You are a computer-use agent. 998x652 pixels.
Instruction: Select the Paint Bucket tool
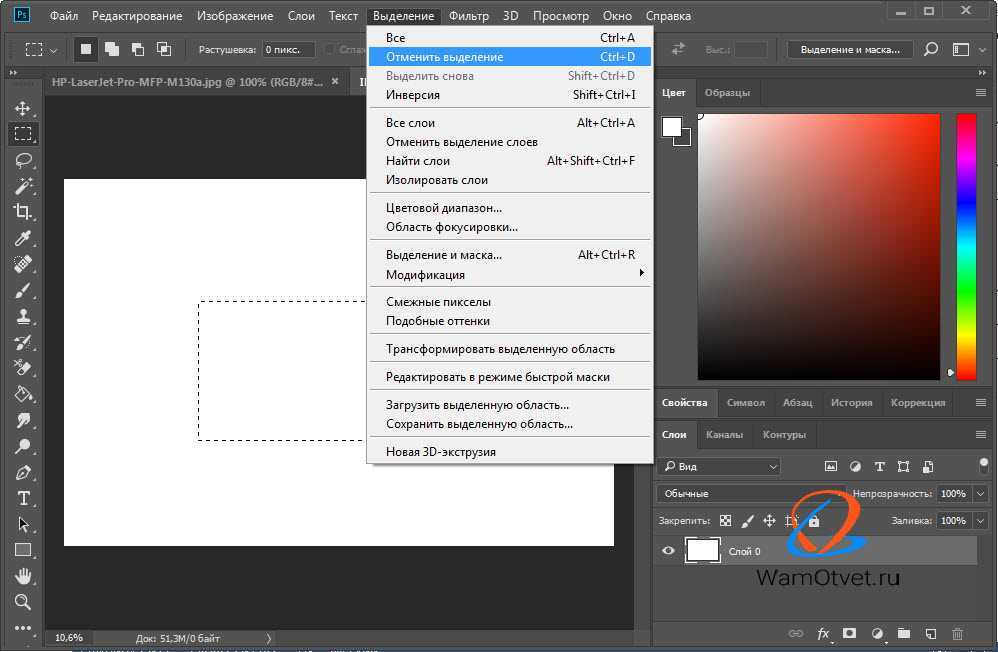tap(23, 394)
